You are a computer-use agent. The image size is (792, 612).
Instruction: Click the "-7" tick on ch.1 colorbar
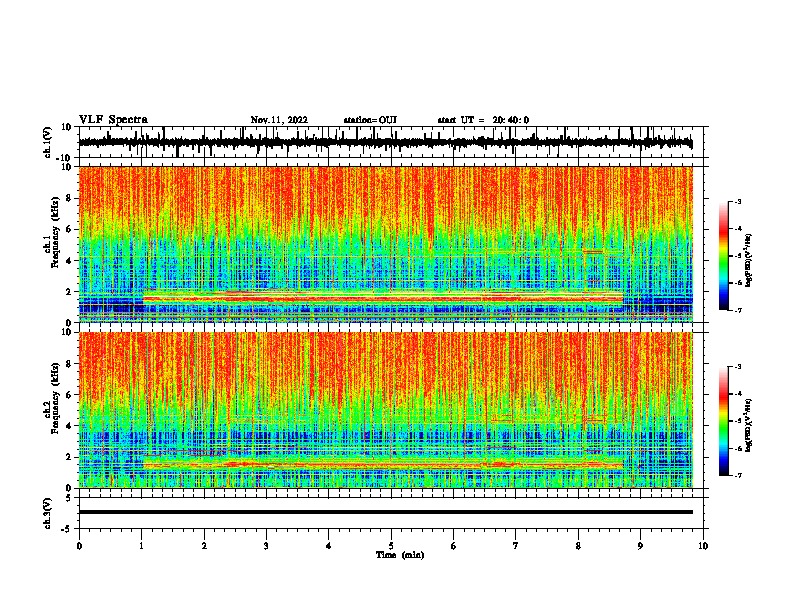coord(738,310)
